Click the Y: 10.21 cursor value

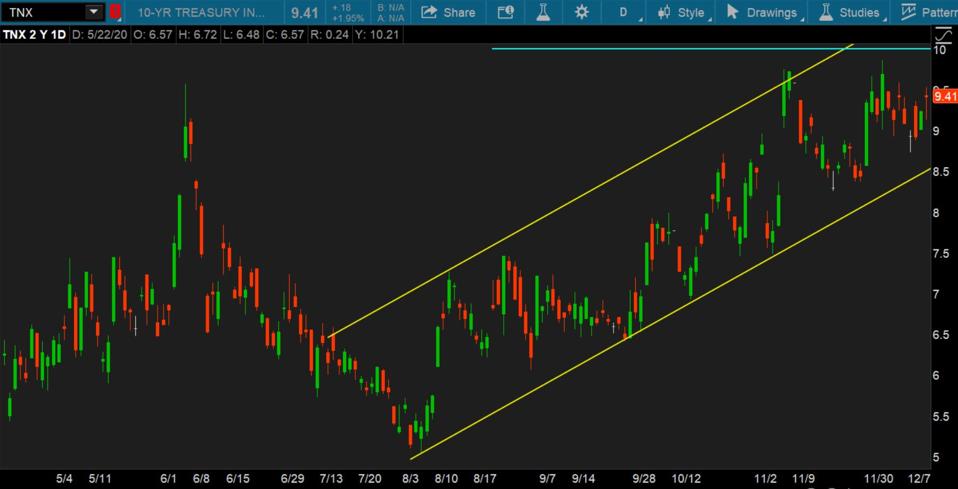point(376,35)
